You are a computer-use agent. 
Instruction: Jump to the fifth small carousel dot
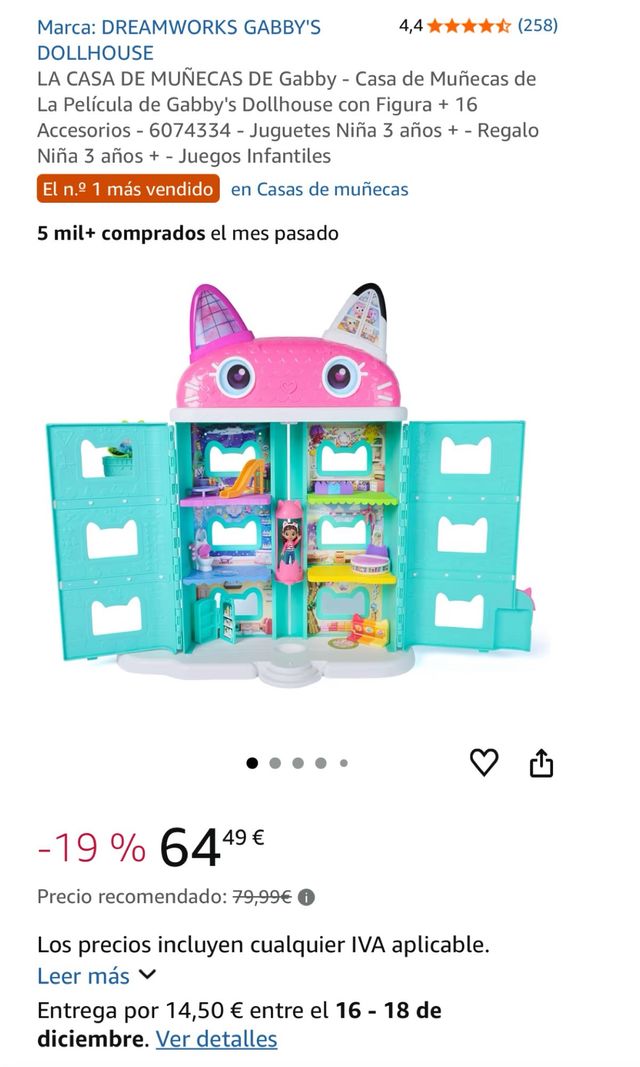click(343, 763)
